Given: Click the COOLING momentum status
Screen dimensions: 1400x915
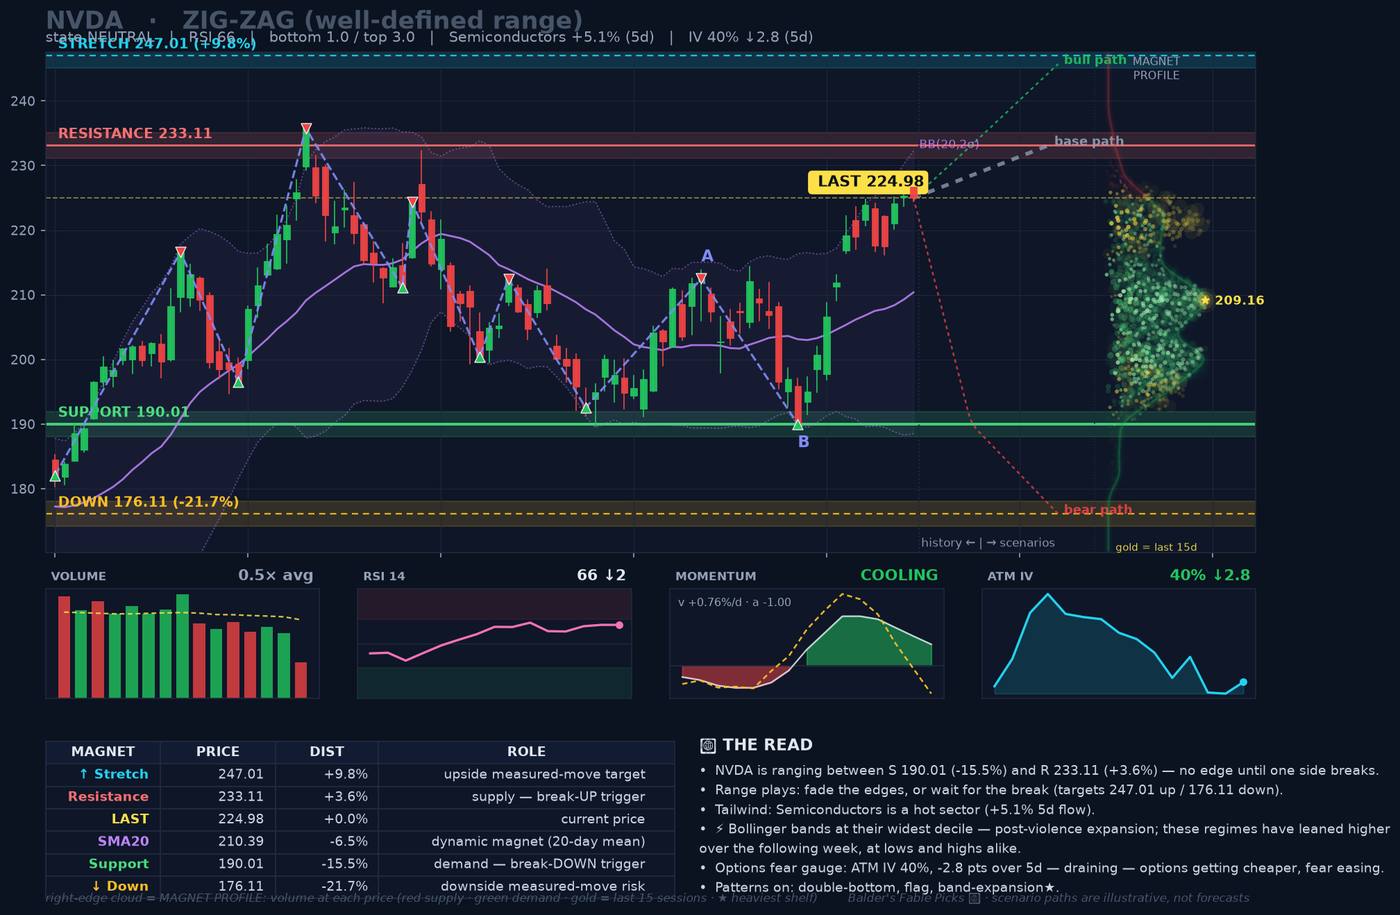Looking at the screenshot, I should click(x=899, y=575).
